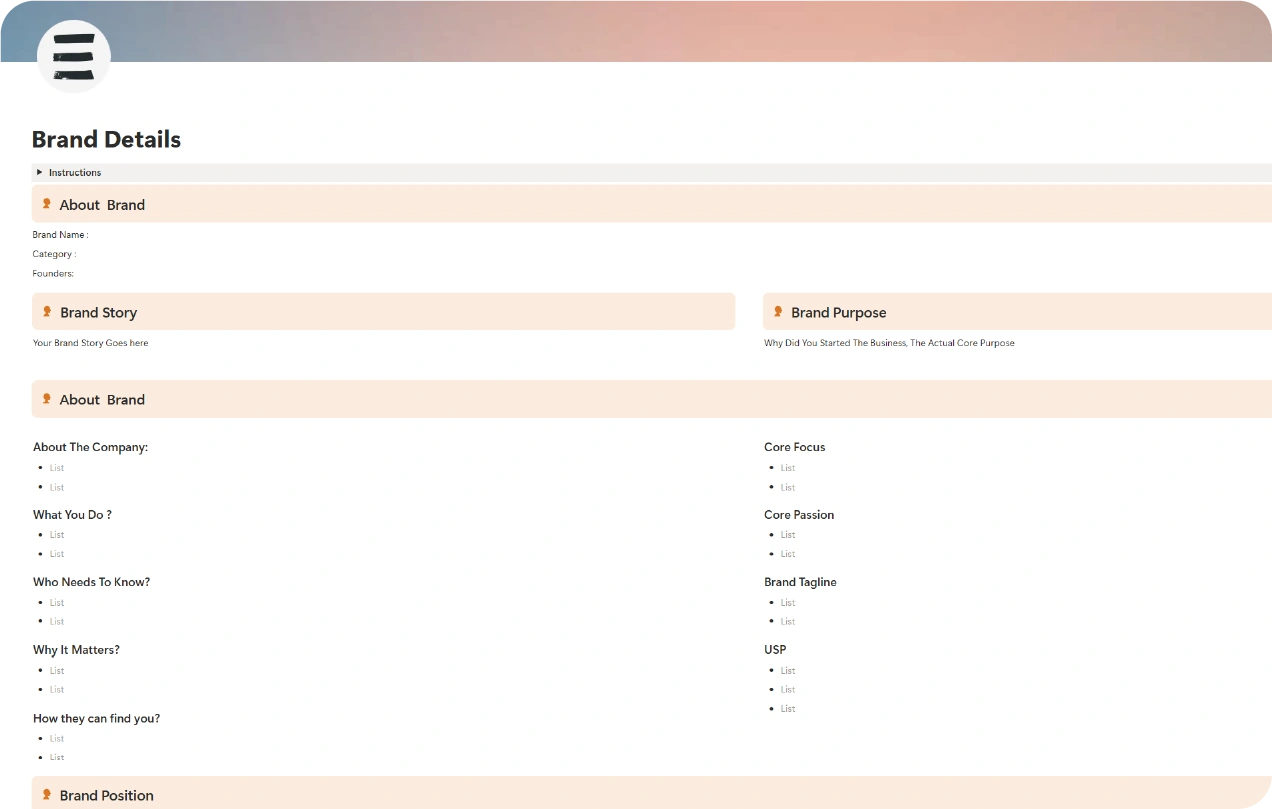Click the second List item under How they can find you?
1272x809 pixels.
[x=57, y=758]
